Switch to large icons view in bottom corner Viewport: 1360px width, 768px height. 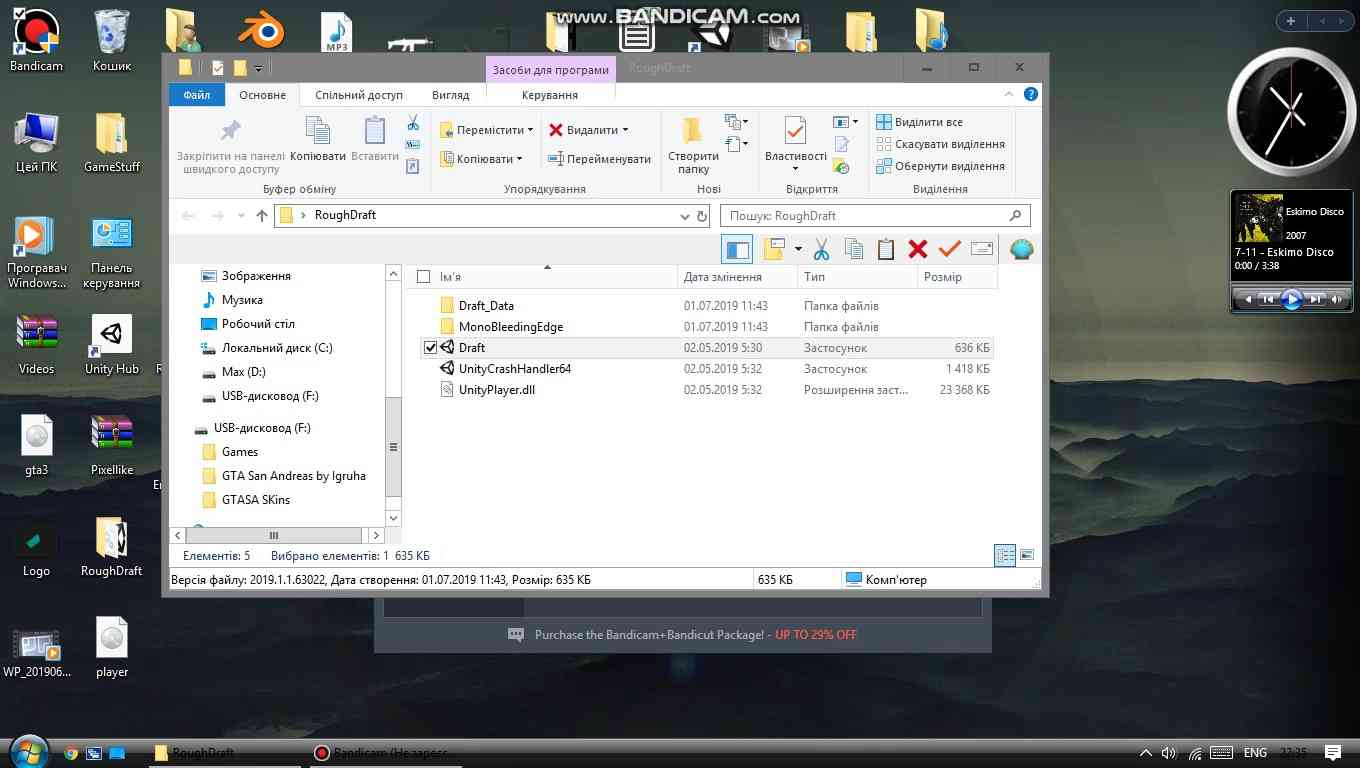pos(1026,556)
